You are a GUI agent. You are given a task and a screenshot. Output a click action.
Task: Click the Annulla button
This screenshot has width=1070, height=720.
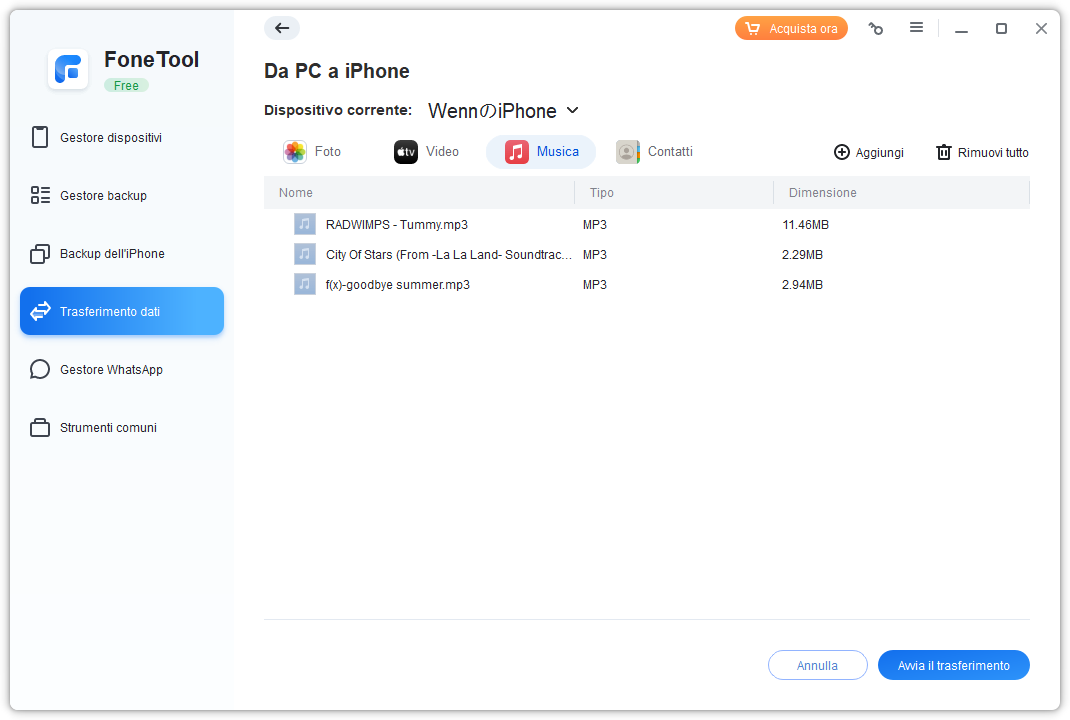(817, 665)
